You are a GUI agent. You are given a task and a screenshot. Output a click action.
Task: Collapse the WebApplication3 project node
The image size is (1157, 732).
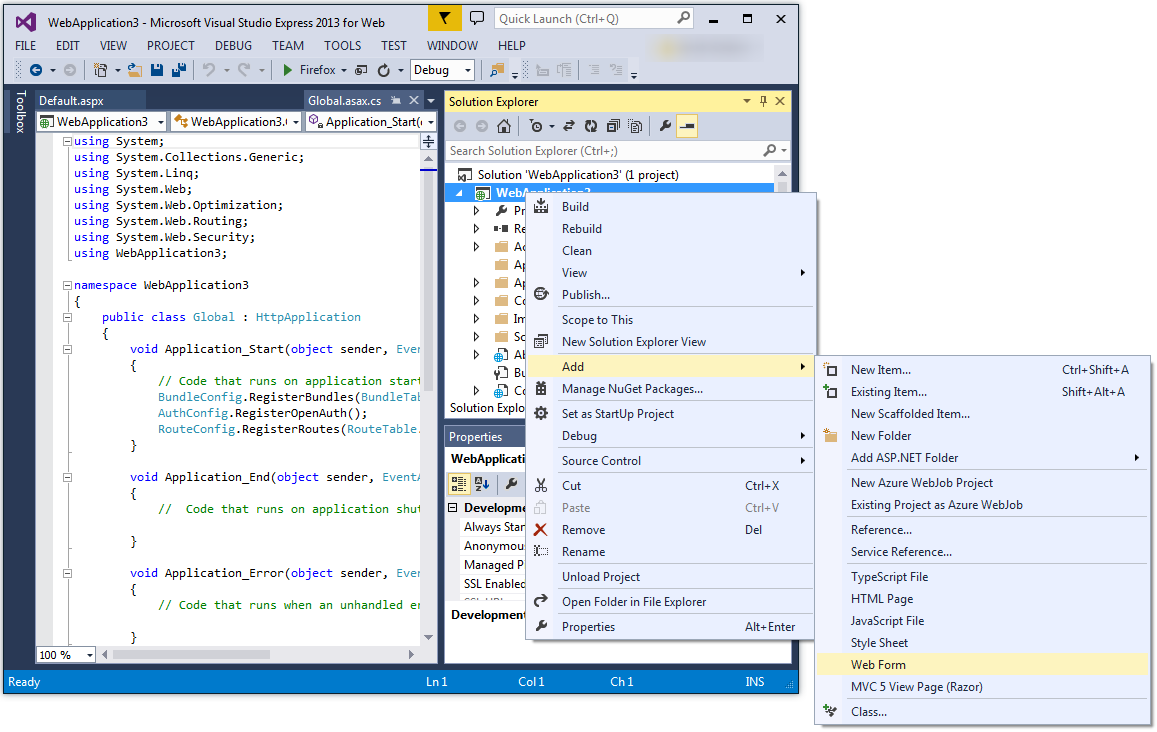tap(459, 193)
